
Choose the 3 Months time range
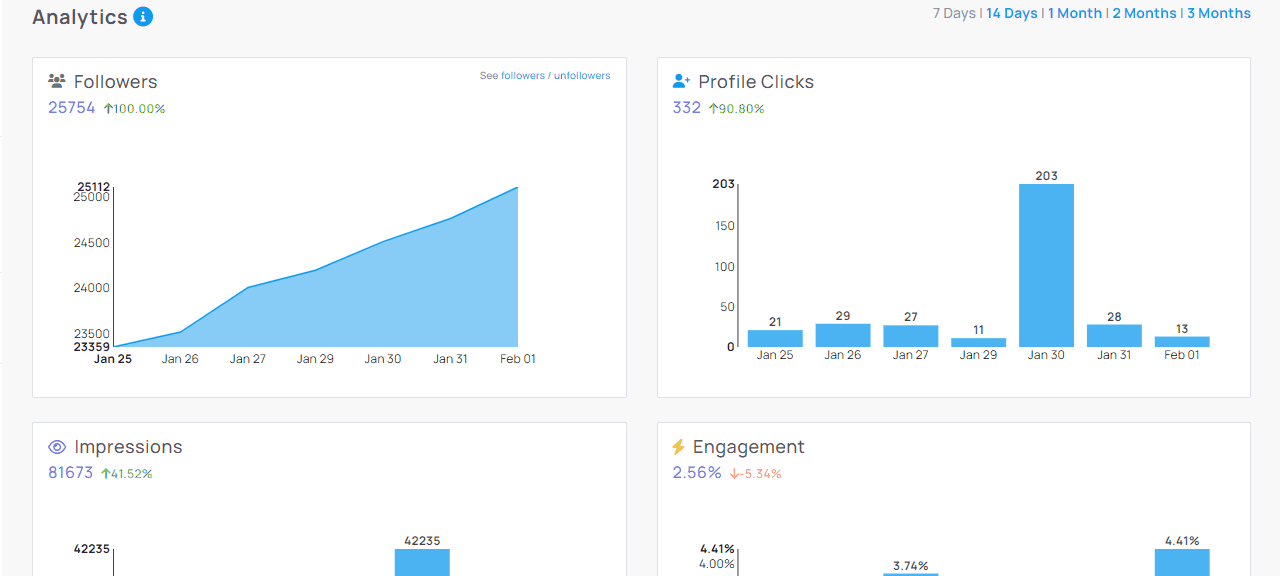click(x=1218, y=13)
